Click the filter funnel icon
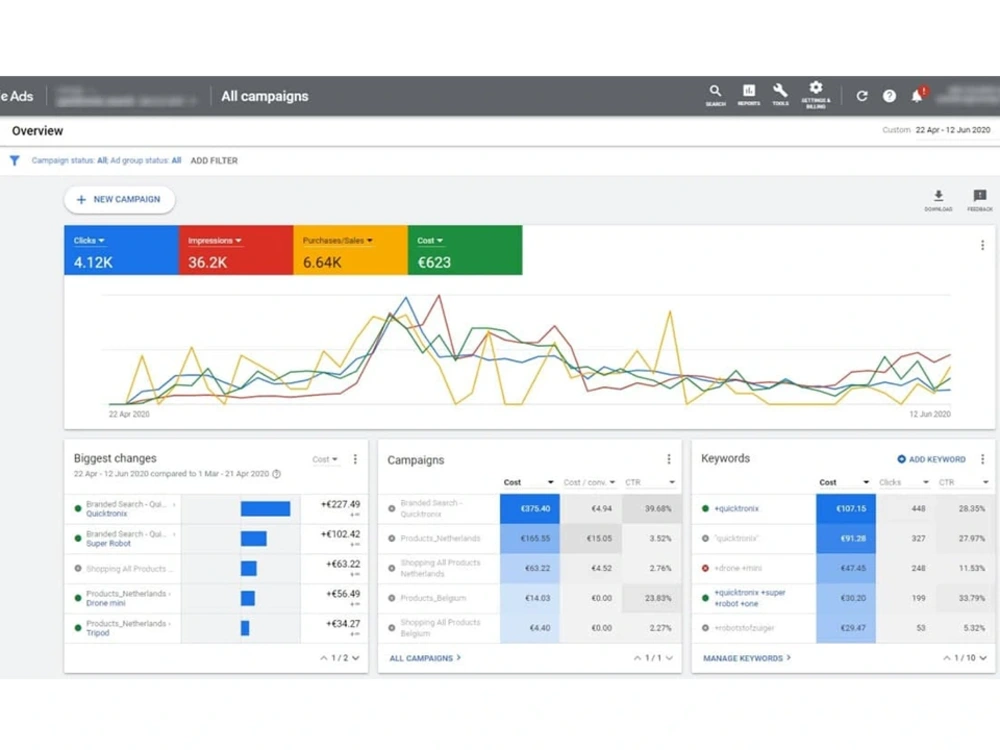Image resolution: width=1000 pixels, height=750 pixels. (x=15, y=161)
